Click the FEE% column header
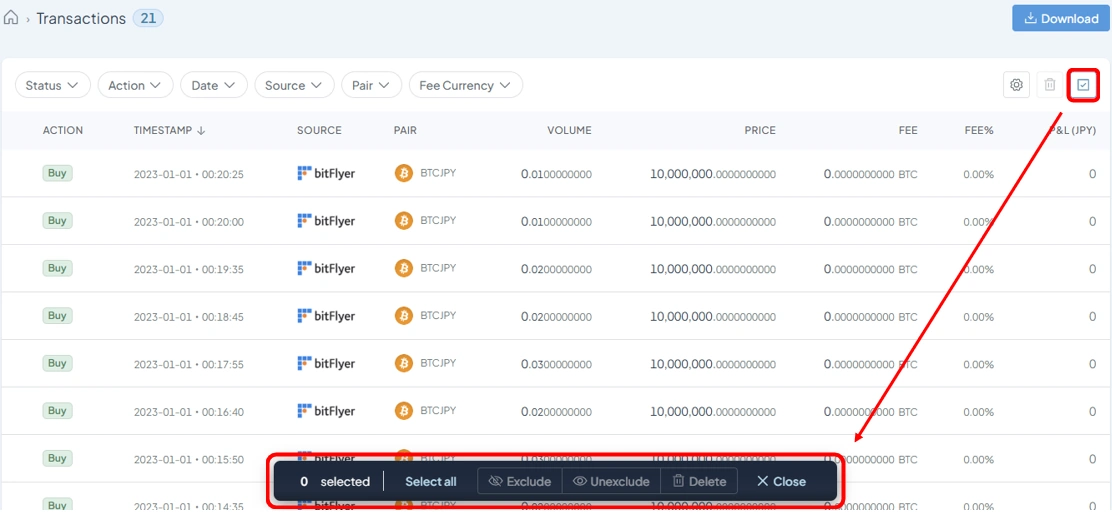Viewport: 1112px width, 514px height. pyautogui.click(x=979, y=130)
